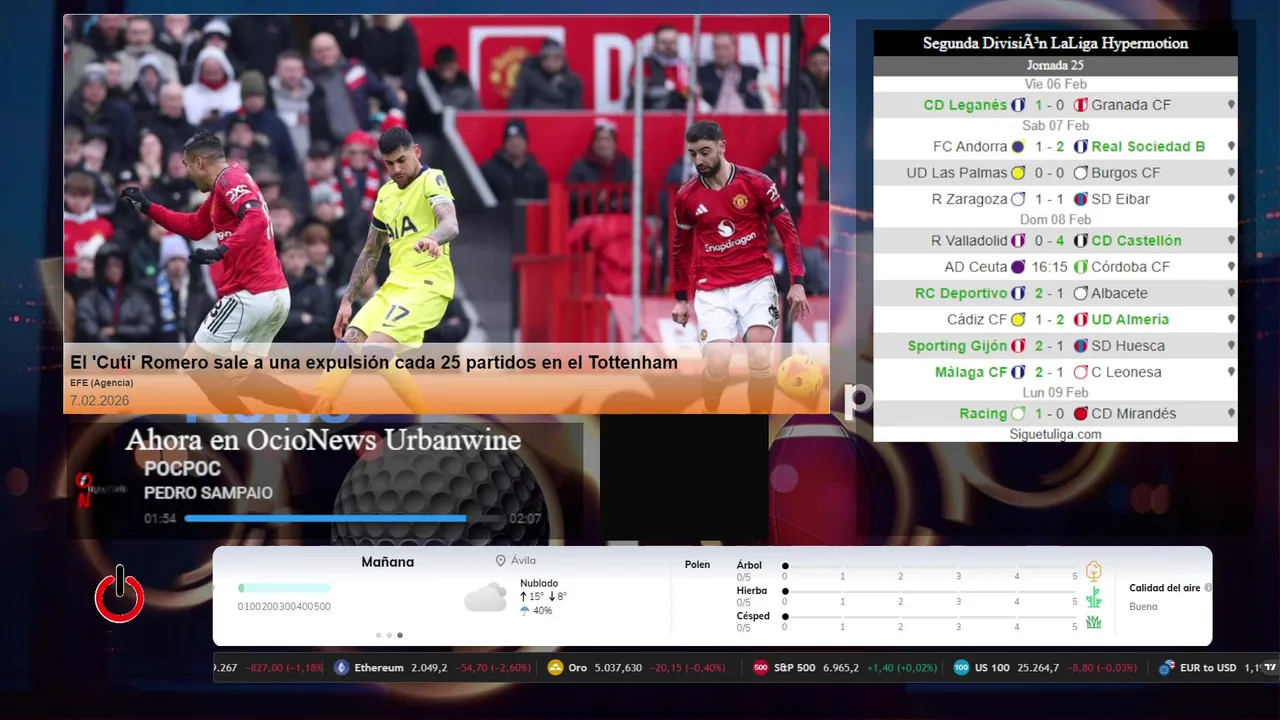
Task: Open the TradingView logo in ticker corner
Action: pyautogui.click(x=1271, y=667)
